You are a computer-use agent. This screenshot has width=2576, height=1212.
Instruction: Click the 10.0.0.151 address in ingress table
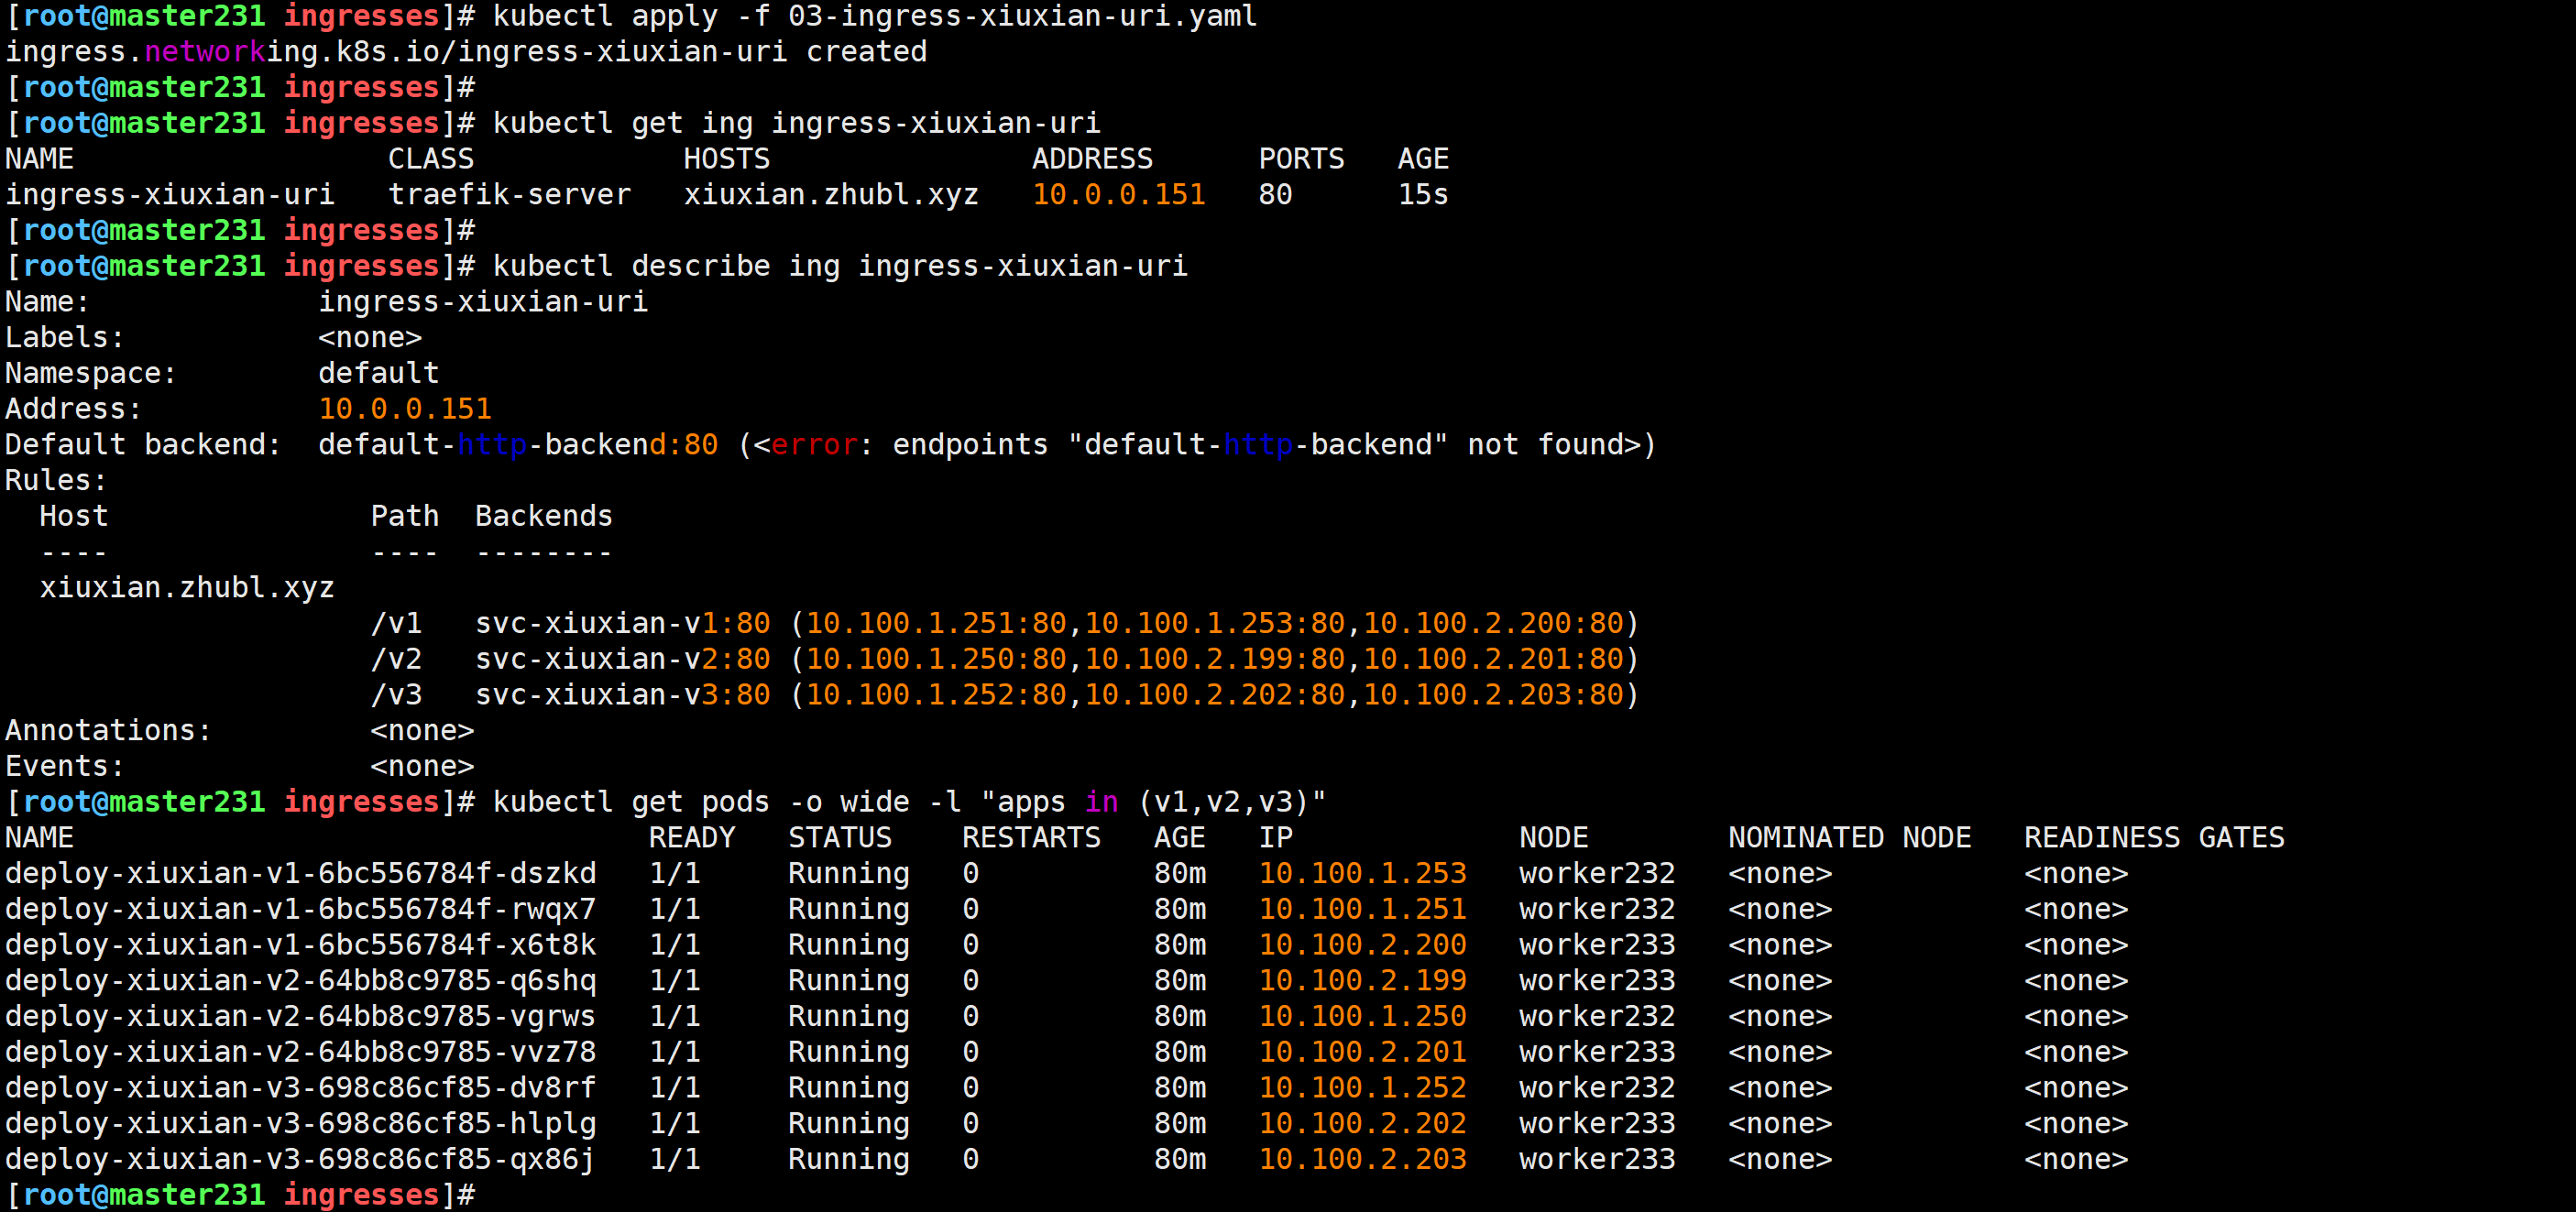tap(1118, 194)
